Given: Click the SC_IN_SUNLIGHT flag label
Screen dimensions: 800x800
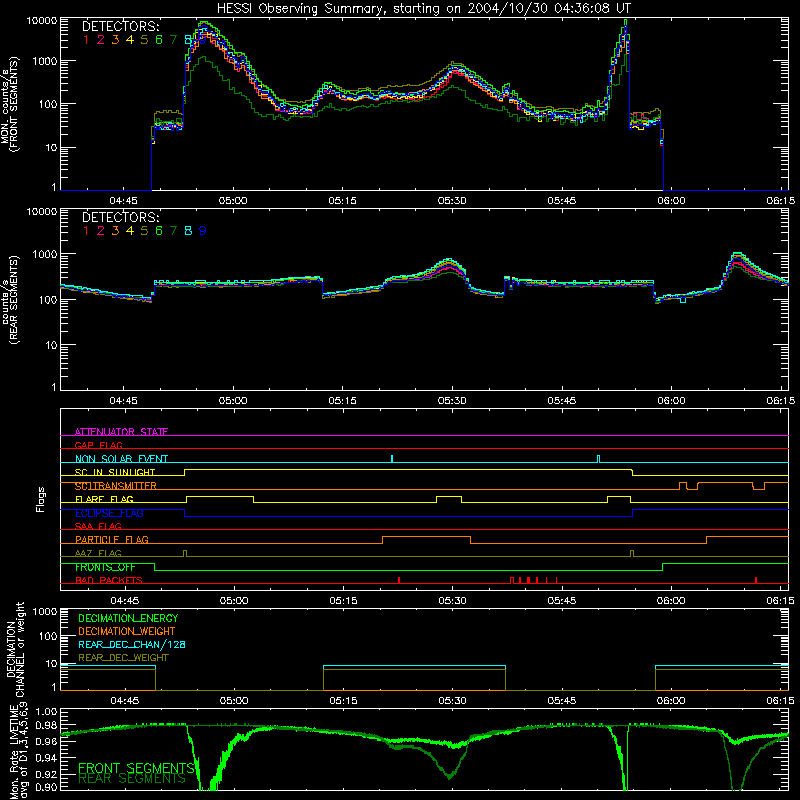Looking at the screenshot, I should coord(115,472).
